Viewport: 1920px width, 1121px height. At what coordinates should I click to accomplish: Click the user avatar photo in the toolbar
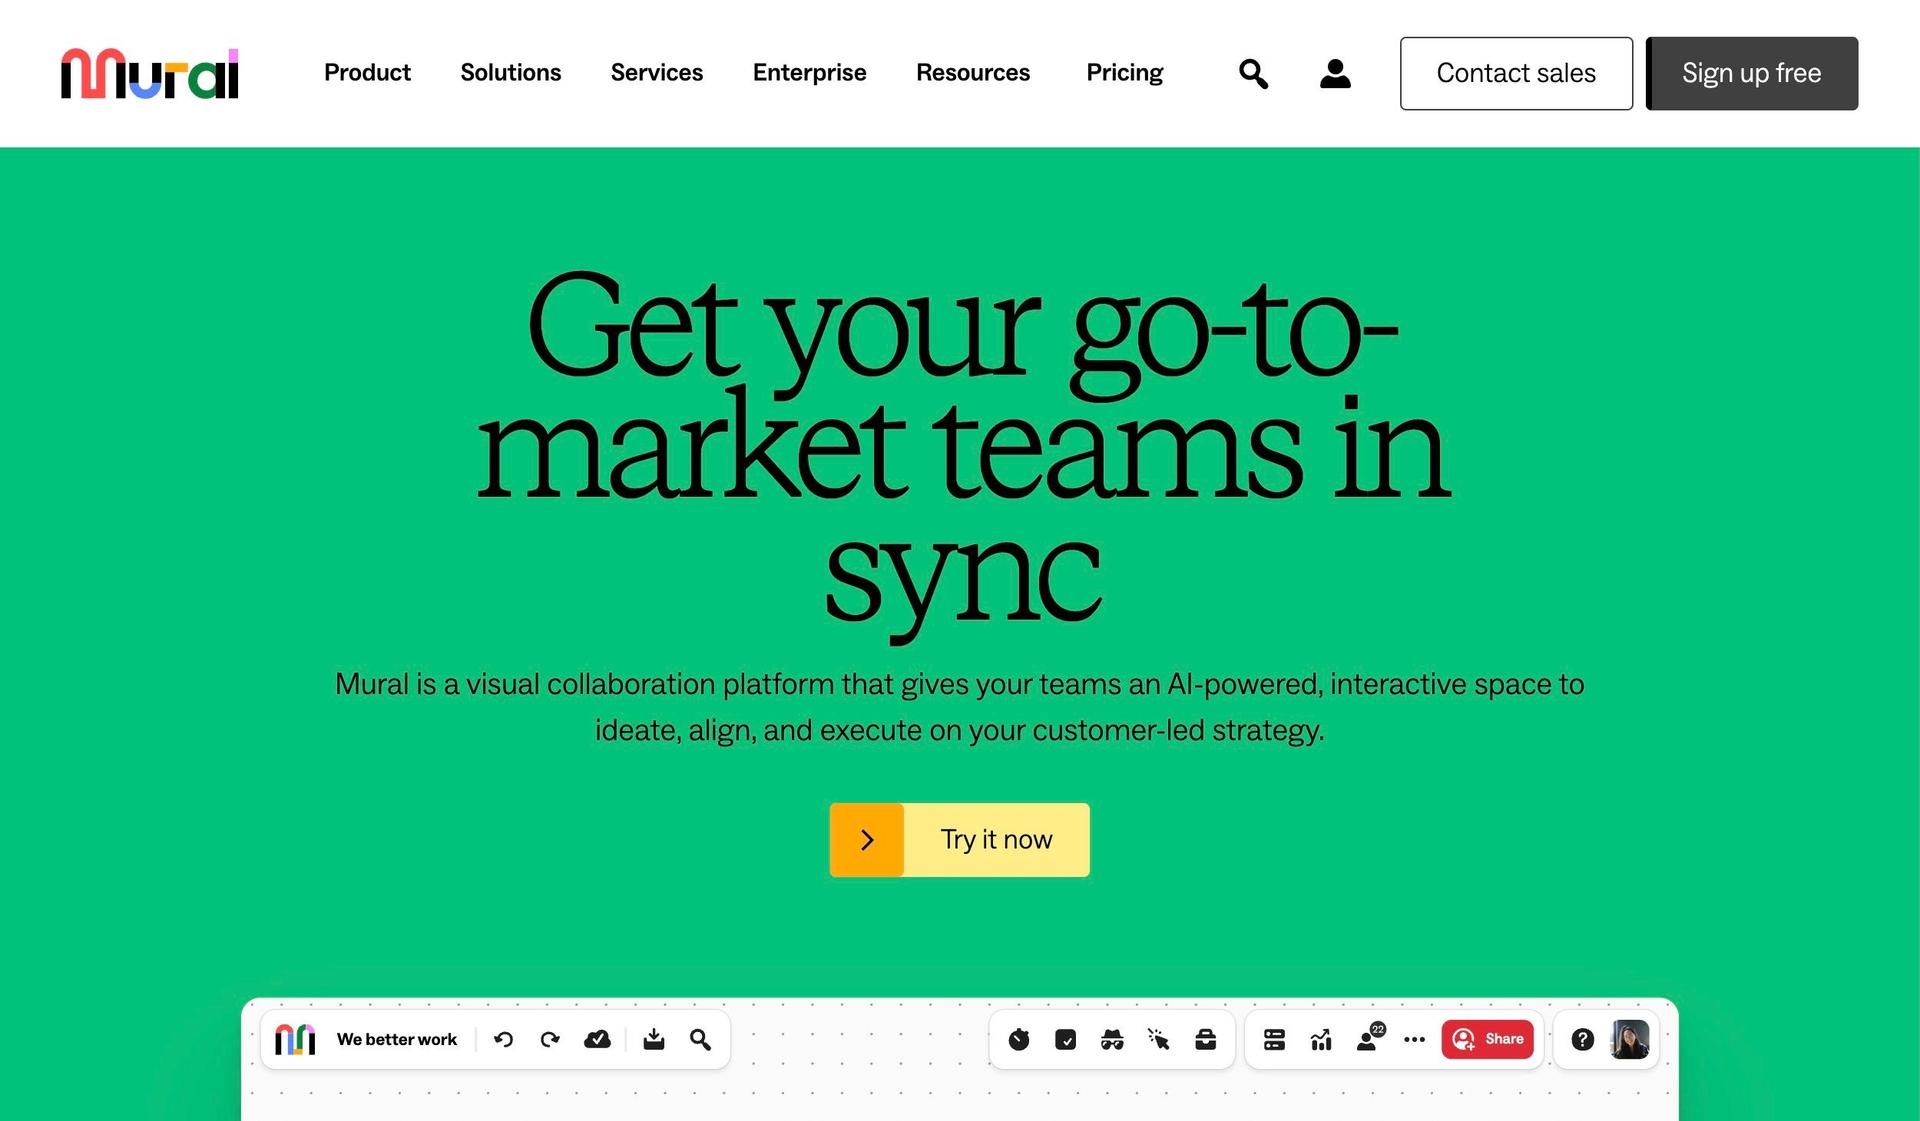click(1630, 1040)
